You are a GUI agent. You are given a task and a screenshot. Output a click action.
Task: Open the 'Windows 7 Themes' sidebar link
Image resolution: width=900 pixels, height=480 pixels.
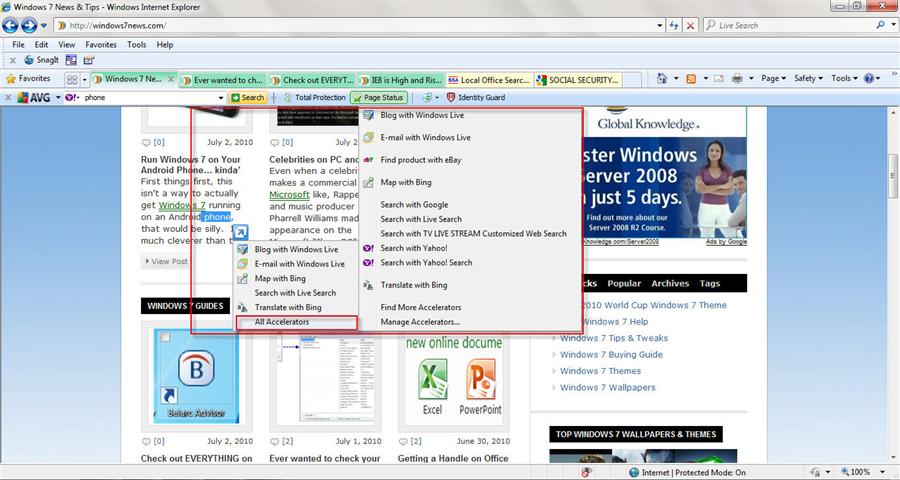pos(600,371)
